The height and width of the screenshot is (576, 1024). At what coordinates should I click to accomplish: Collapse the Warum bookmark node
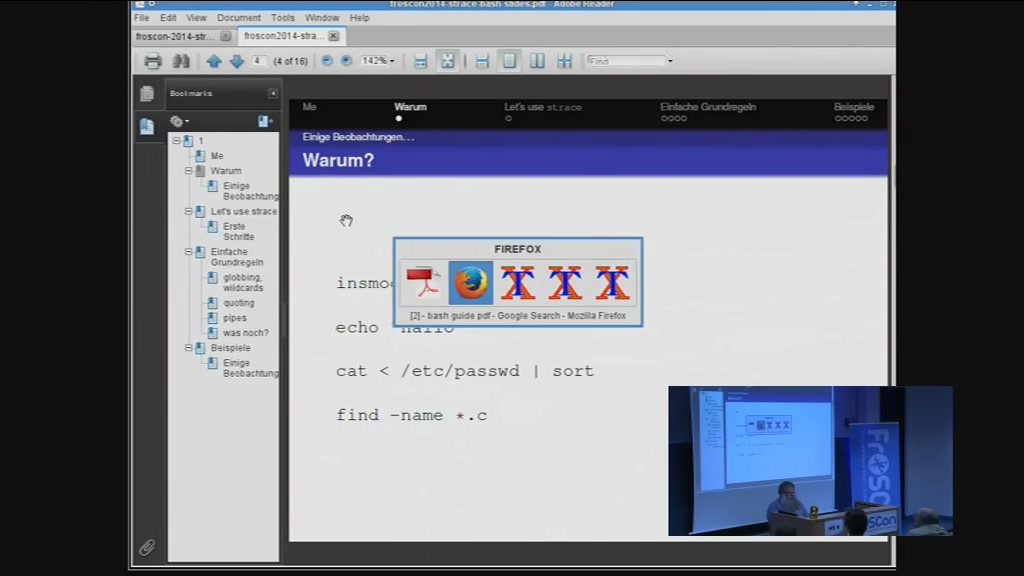(189, 170)
